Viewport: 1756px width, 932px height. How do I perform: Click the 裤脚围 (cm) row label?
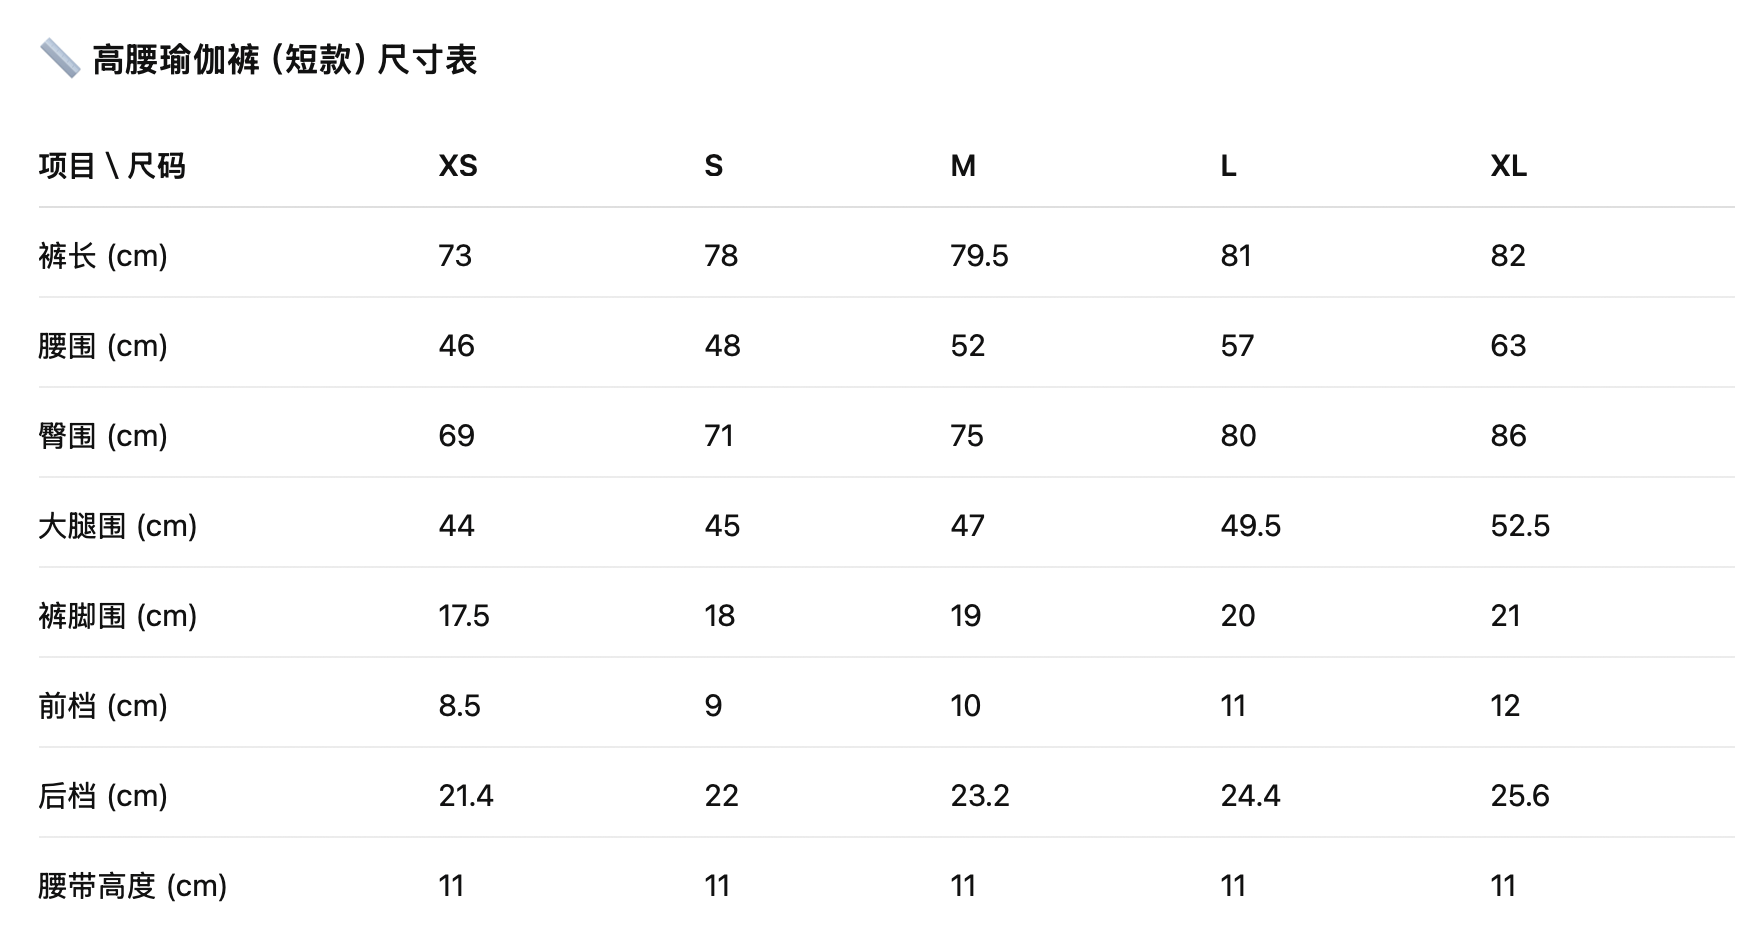(118, 616)
